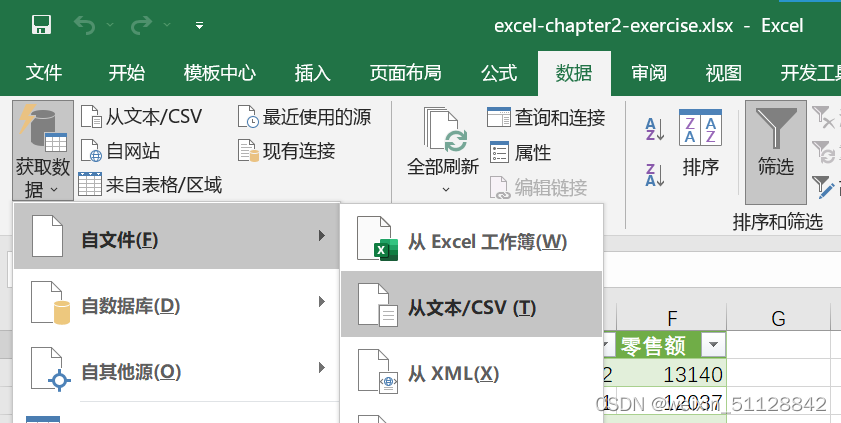Toggle the 筛选 filter button

(x=776, y=152)
